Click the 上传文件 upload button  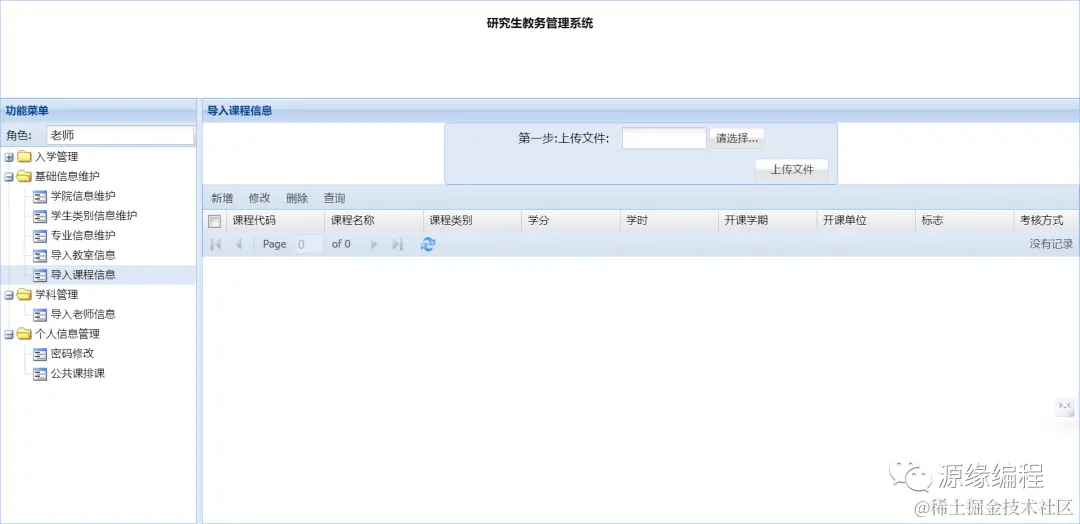[x=792, y=169]
